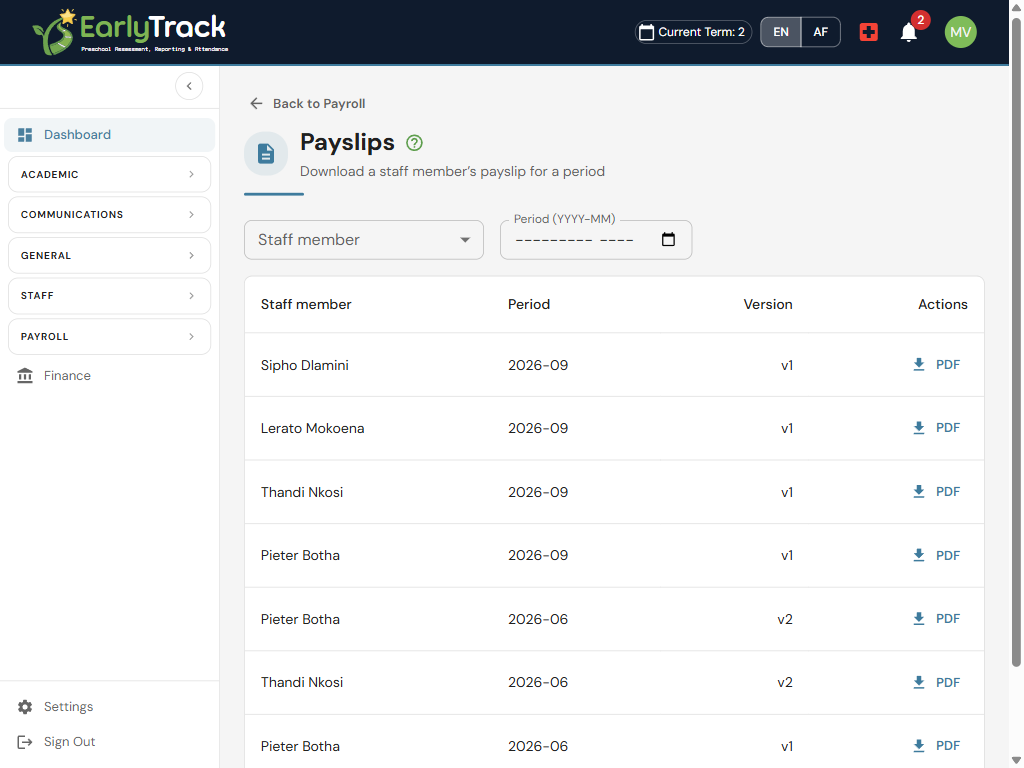Select the Lerato Mokoena name cell
This screenshot has width=1024, height=768.
(312, 428)
